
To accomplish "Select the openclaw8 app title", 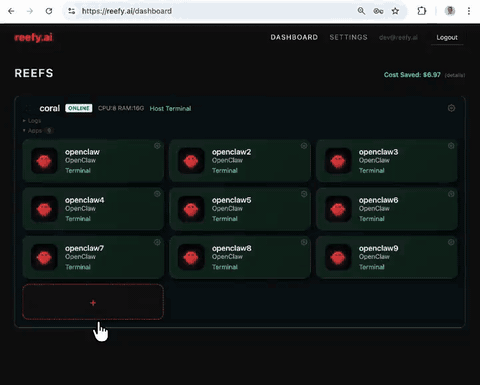I will click(x=232, y=248).
